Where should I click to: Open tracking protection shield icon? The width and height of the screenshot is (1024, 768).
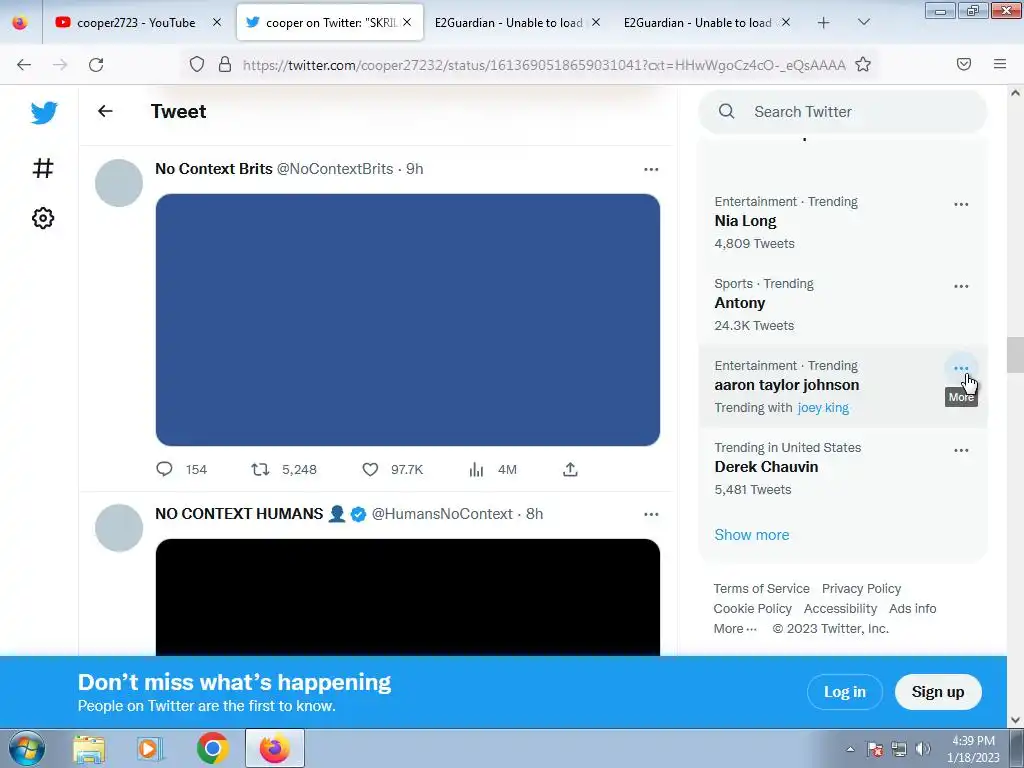pyautogui.click(x=197, y=64)
